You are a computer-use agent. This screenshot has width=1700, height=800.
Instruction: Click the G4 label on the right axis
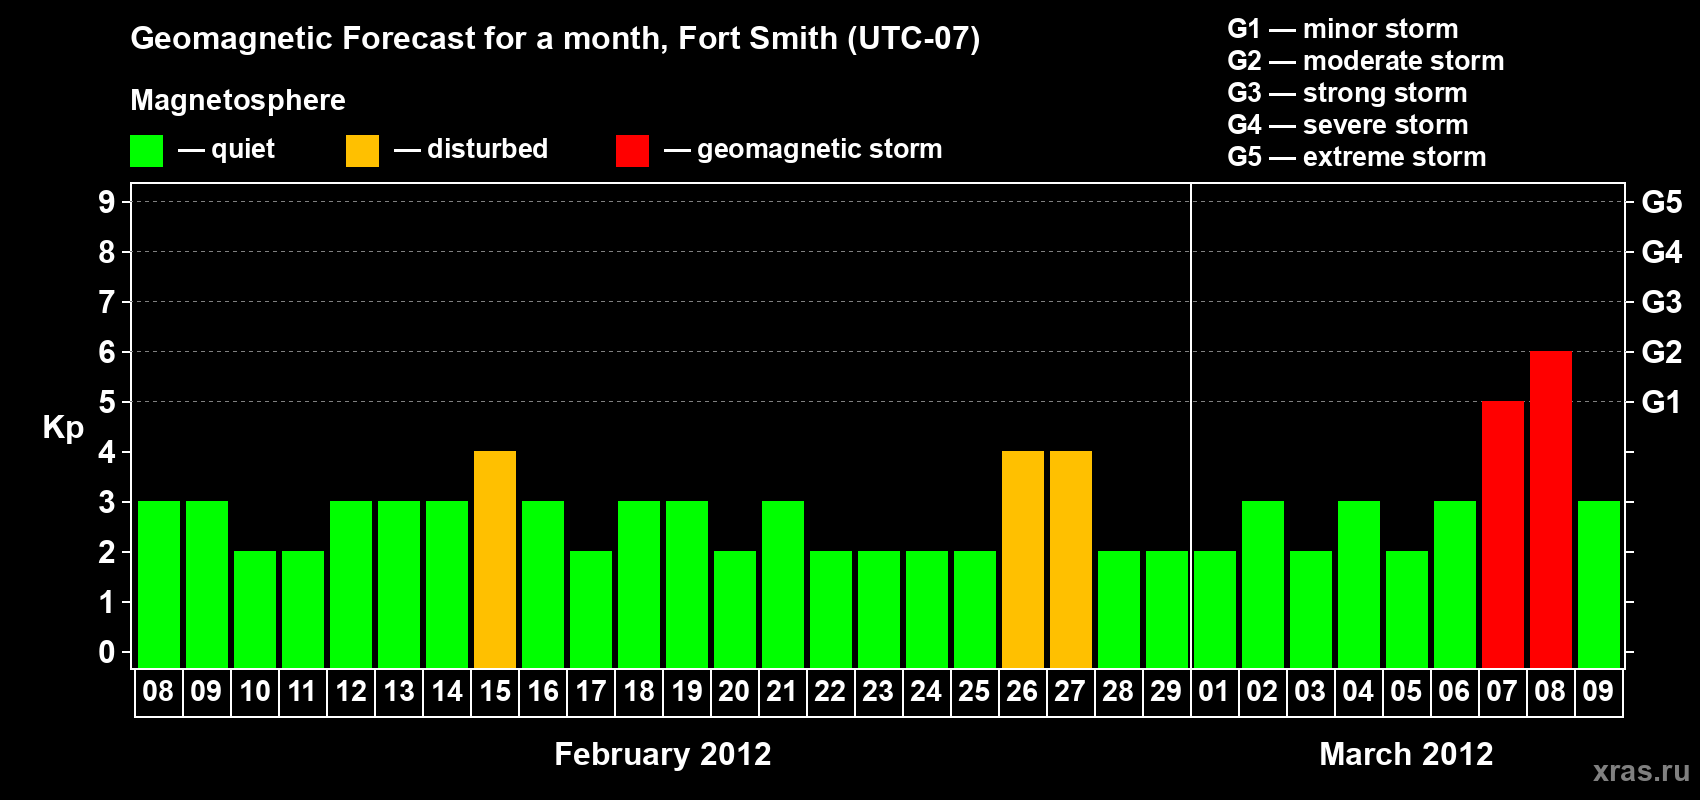1662,252
